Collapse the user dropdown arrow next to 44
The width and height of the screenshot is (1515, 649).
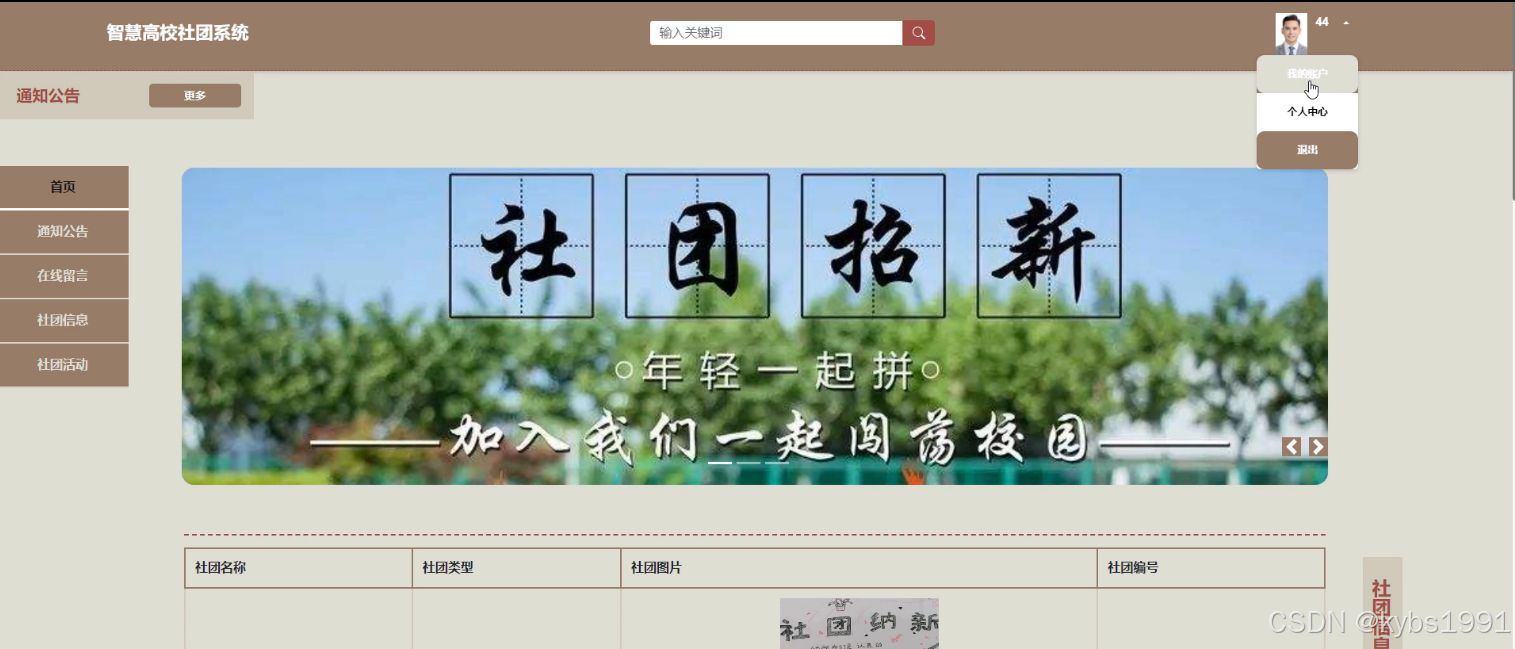click(x=1346, y=22)
